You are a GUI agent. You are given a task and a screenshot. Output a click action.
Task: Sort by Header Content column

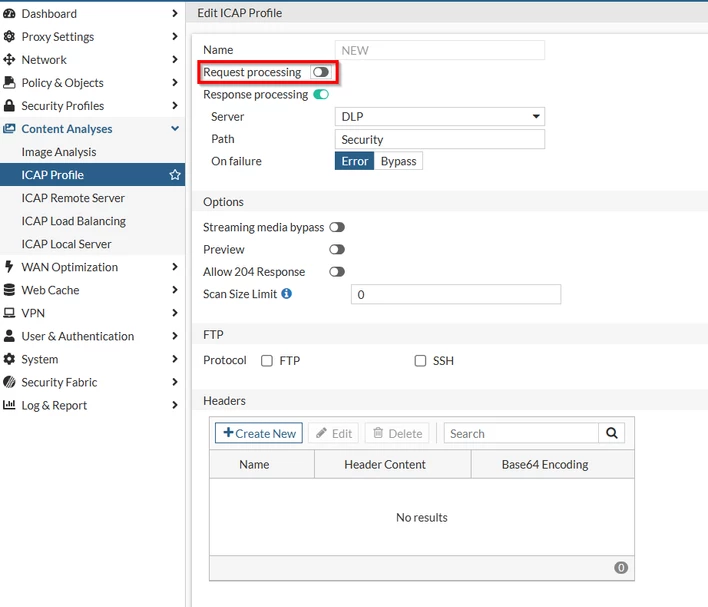click(x=393, y=464)
